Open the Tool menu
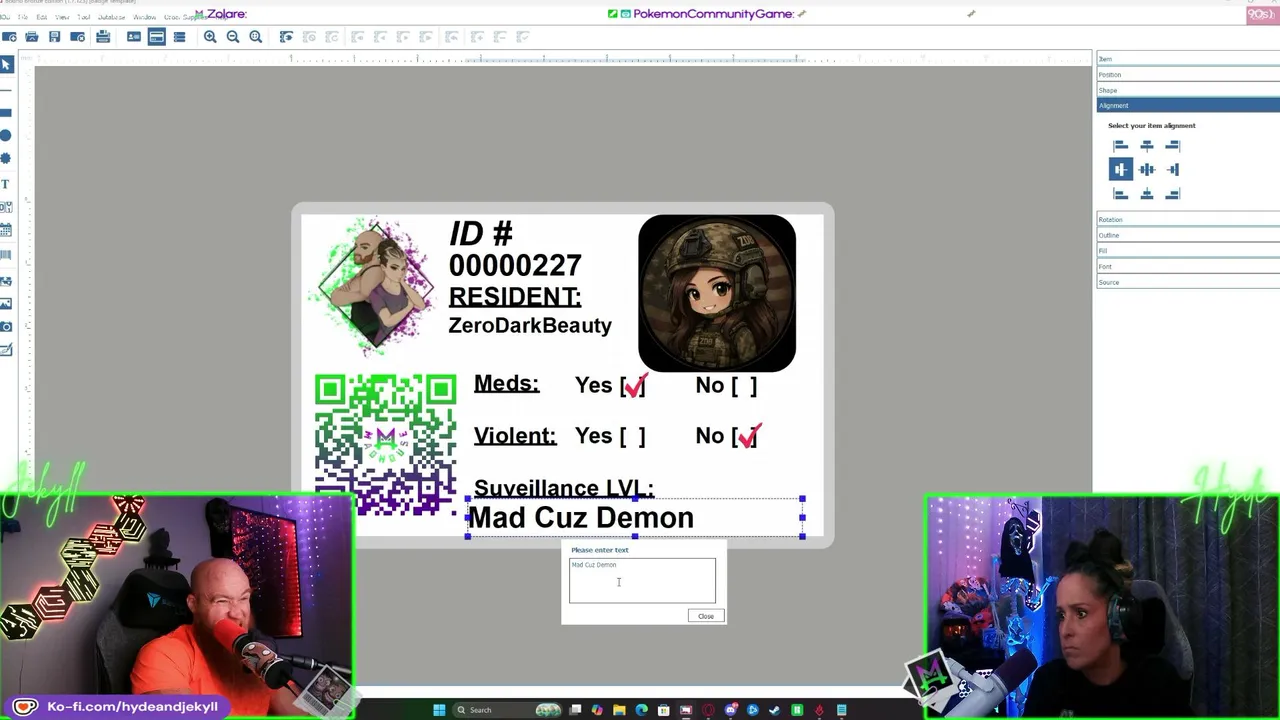The image size is (1280, 720). pyautogui.click(x=84, y=17)
